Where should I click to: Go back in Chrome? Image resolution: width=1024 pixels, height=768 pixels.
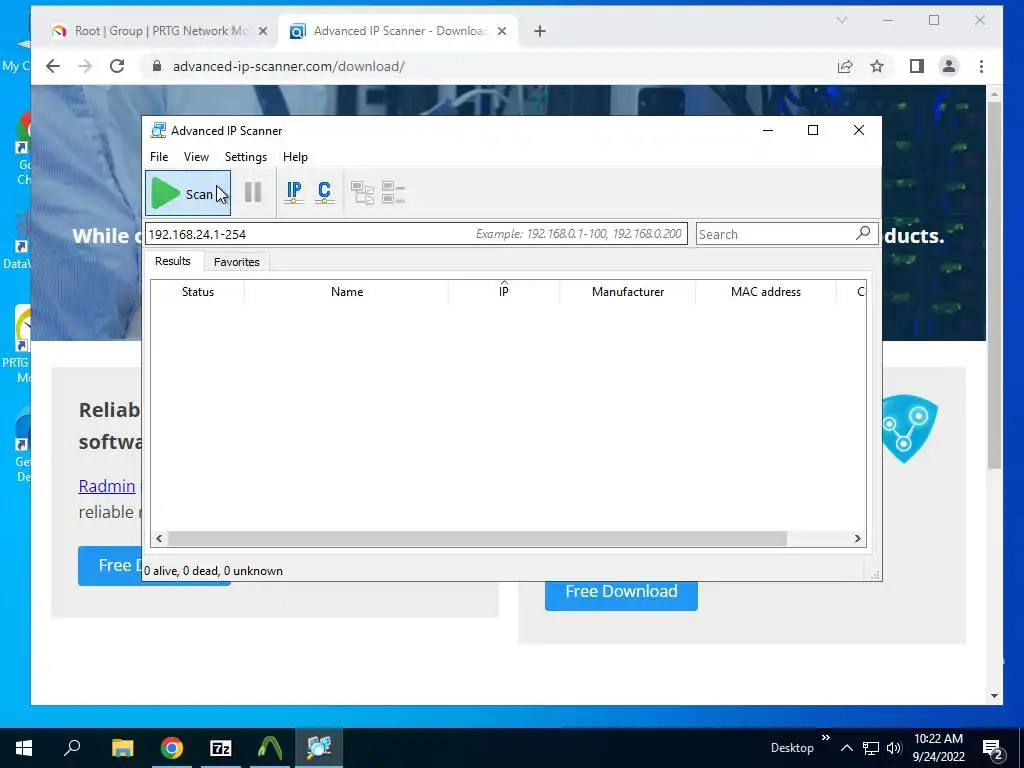coord(53,66)
